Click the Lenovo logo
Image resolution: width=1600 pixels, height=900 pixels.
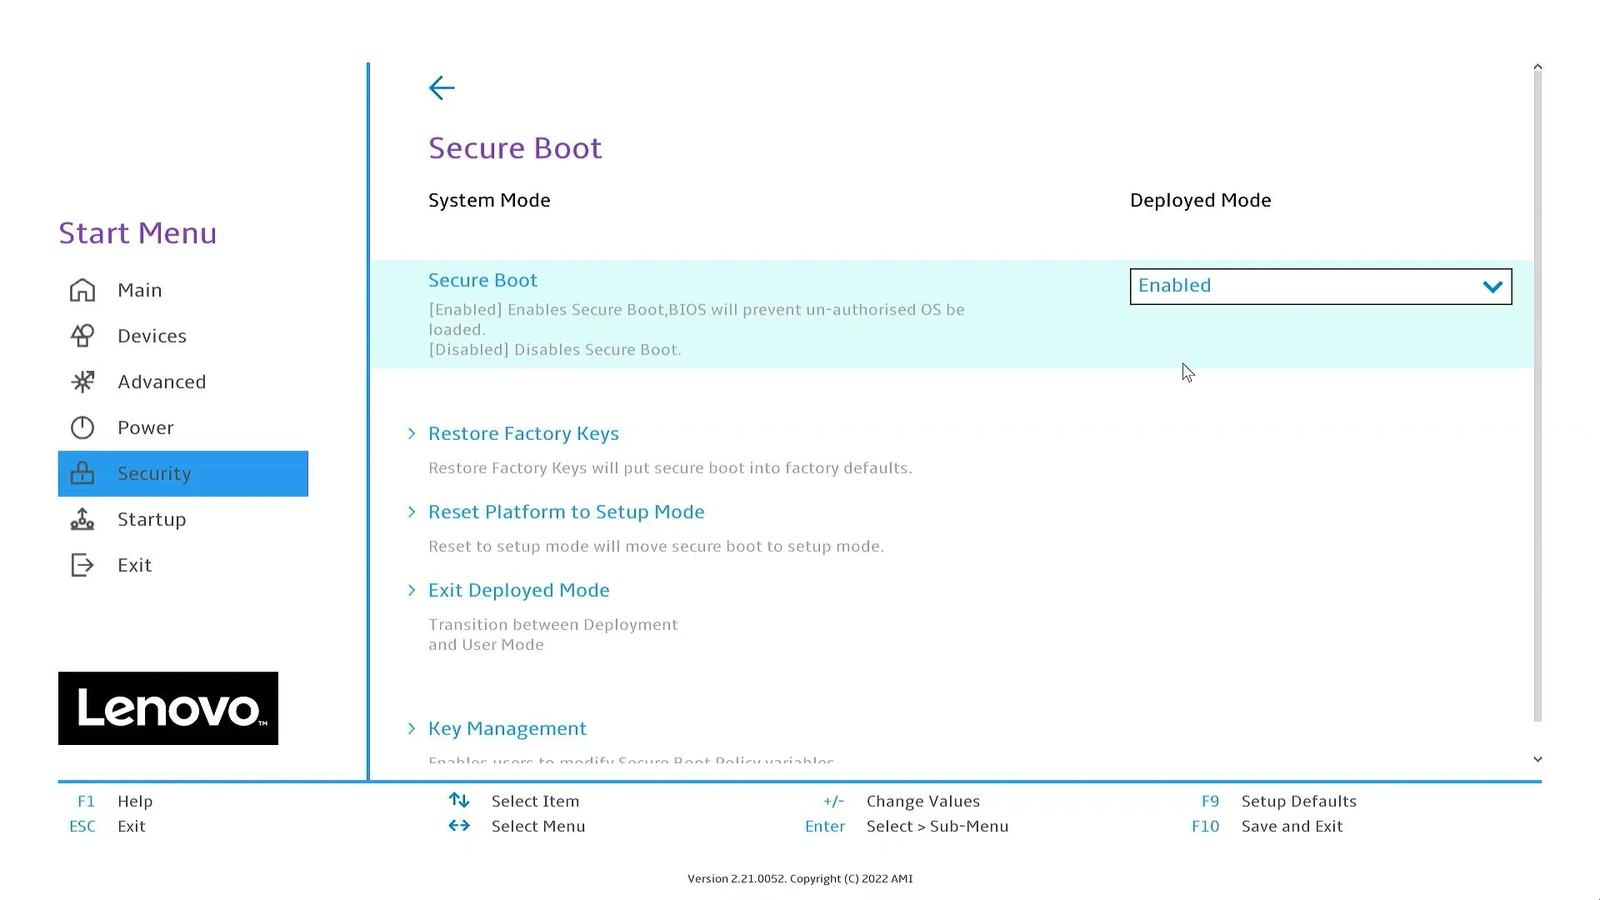pyautogui.click(x=168, y=708)
